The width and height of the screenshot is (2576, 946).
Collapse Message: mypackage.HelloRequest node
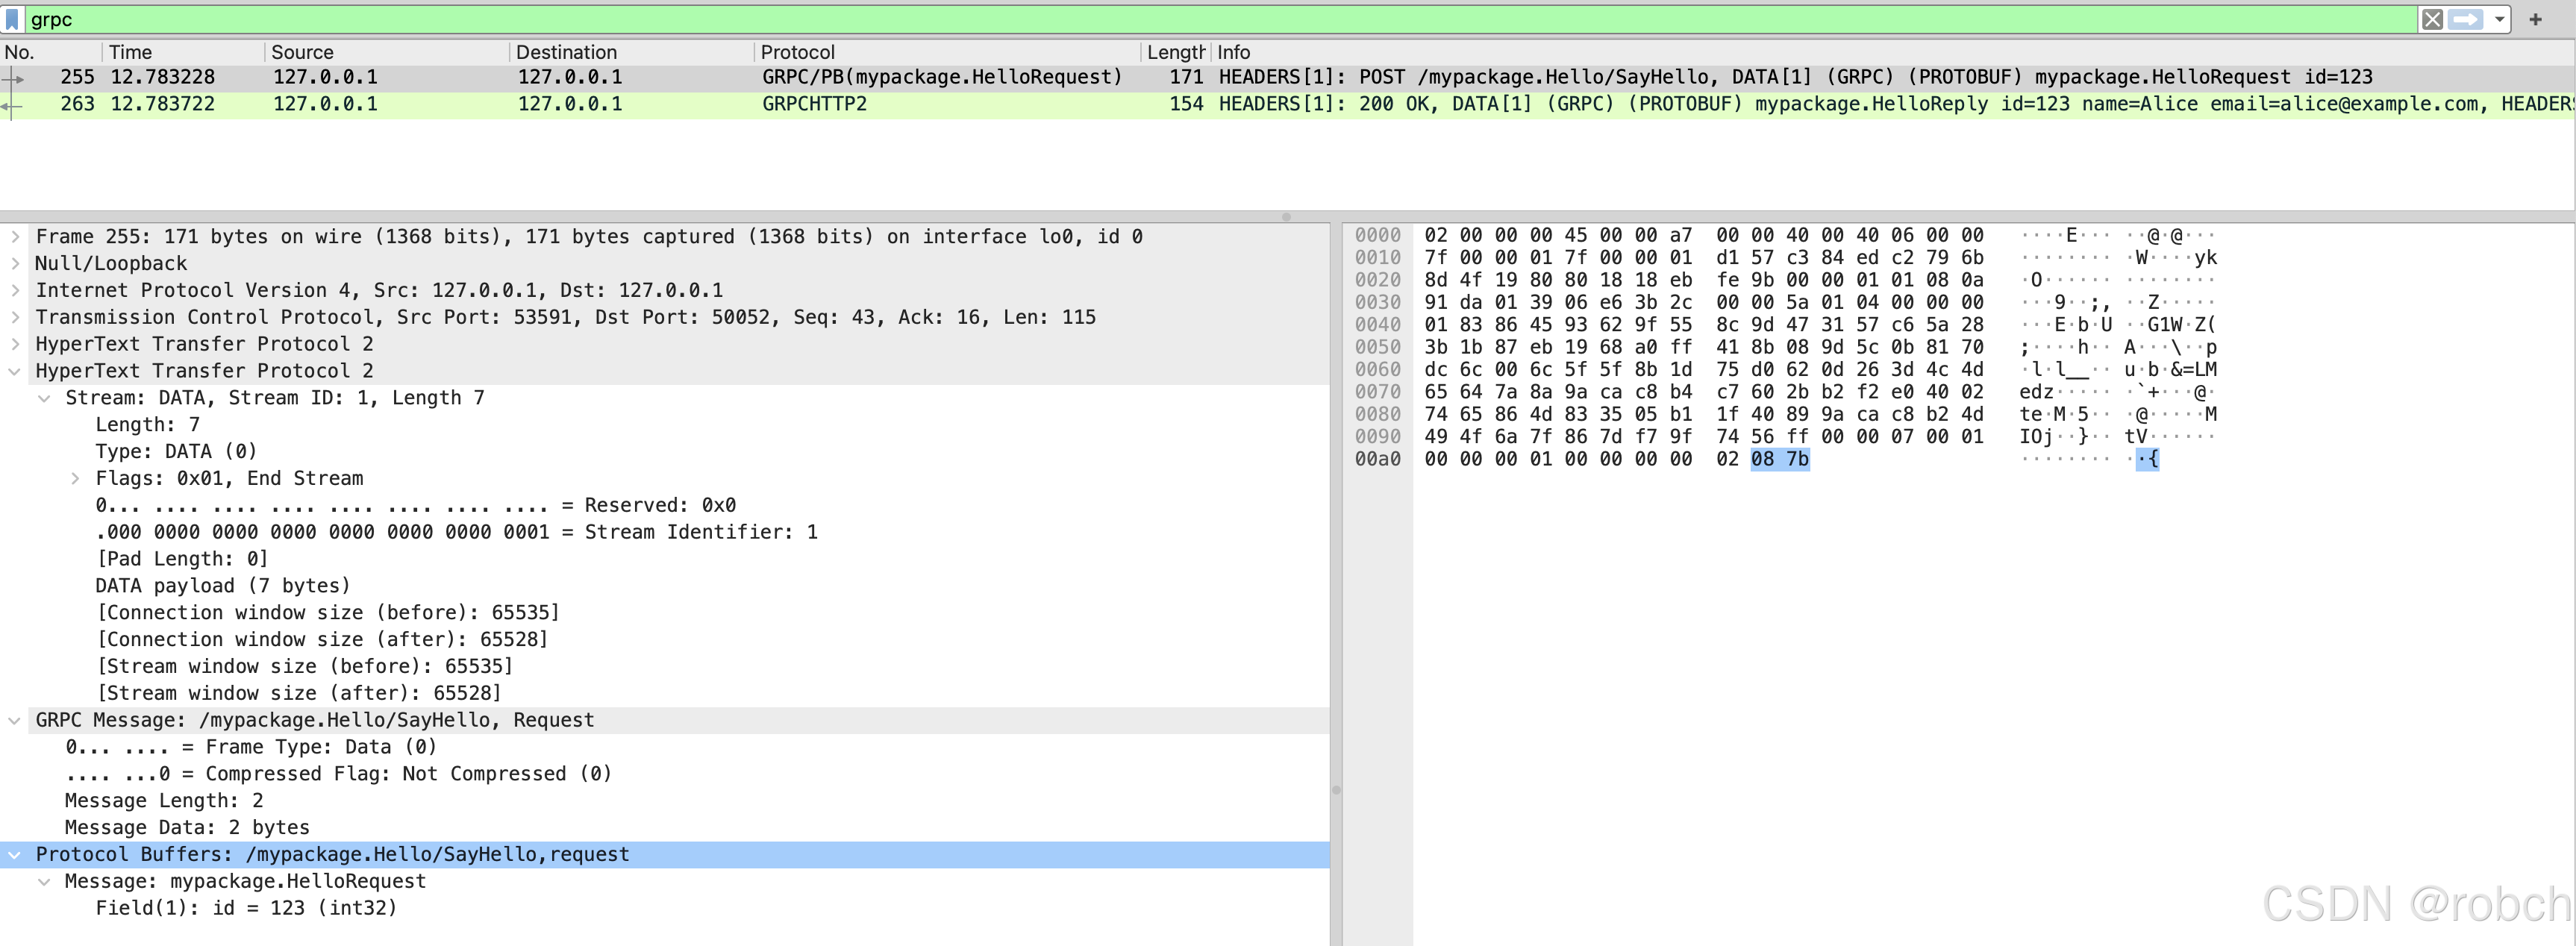(44, 882)
